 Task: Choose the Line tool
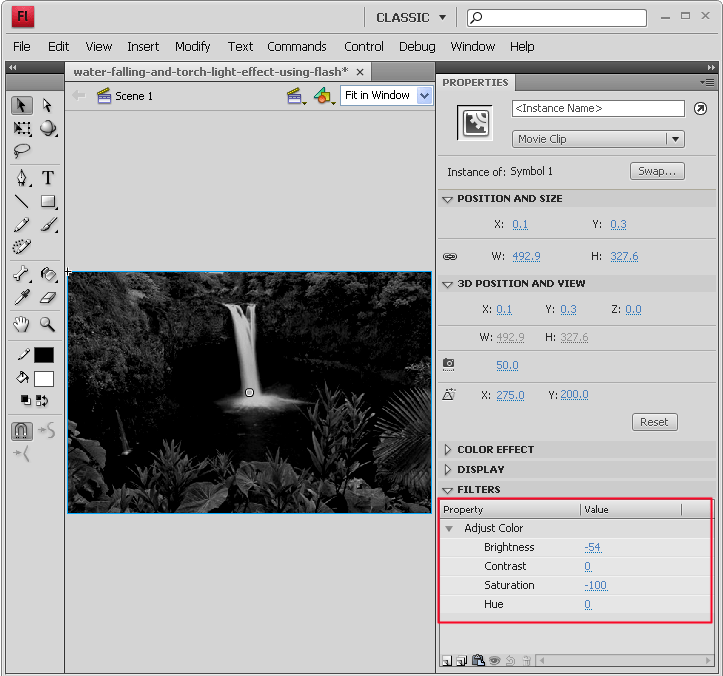coord(22,202)
